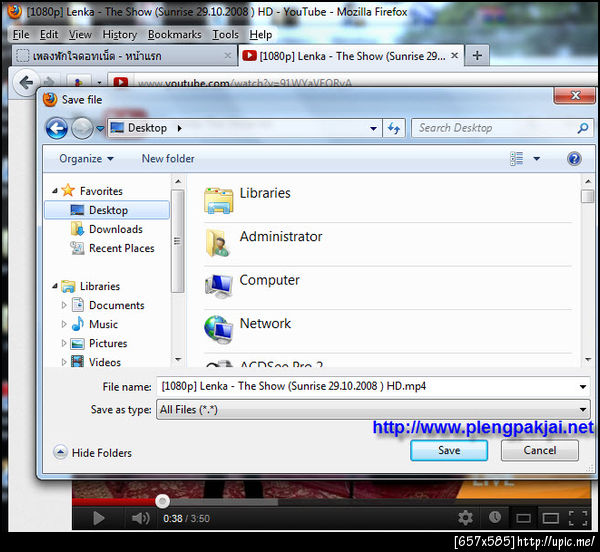Collapse the Libraries group in navigation pane

click(x=55, y=286)
